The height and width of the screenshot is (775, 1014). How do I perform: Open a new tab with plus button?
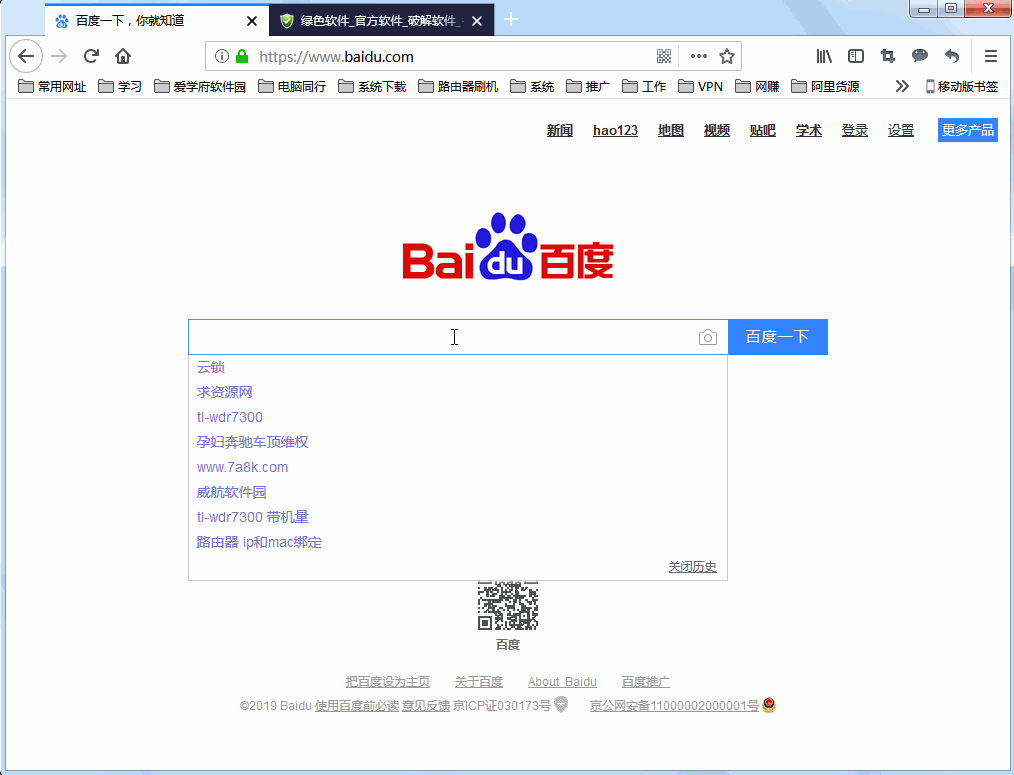point(511,19)
